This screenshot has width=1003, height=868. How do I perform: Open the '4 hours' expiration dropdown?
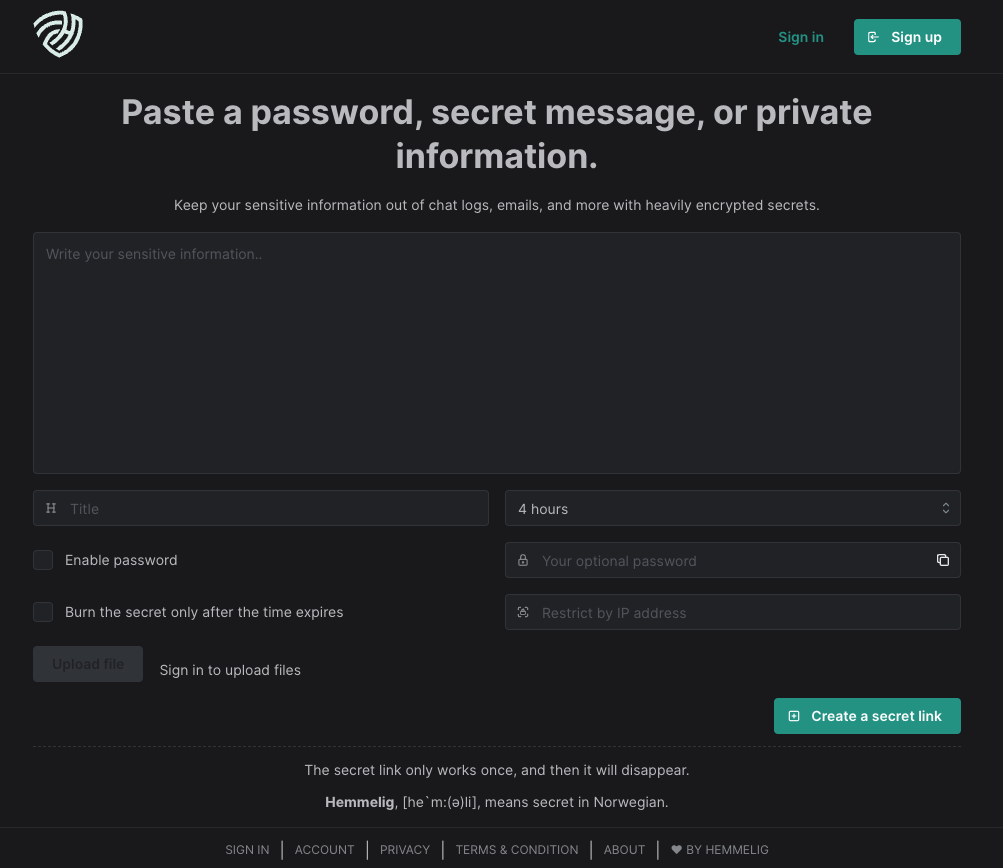[x=732, y=508]
